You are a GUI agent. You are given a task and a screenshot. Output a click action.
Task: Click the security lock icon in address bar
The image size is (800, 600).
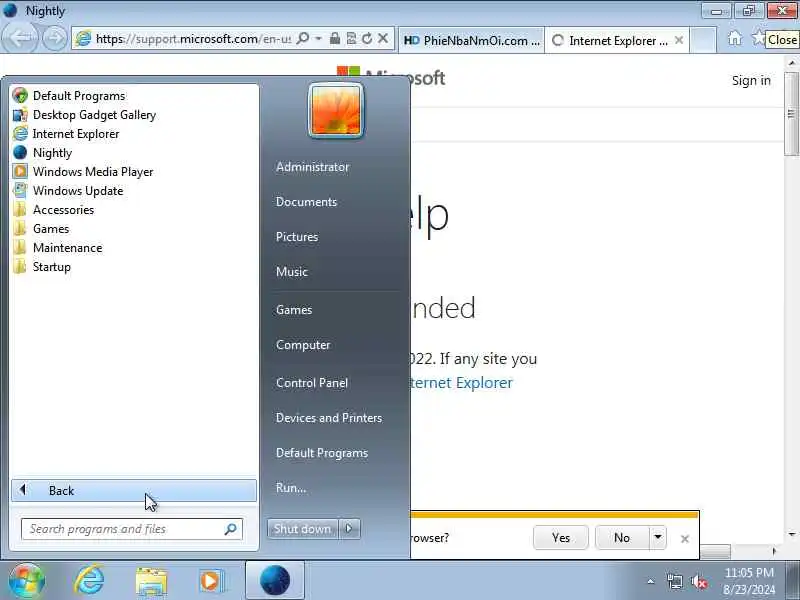(335, 38)
